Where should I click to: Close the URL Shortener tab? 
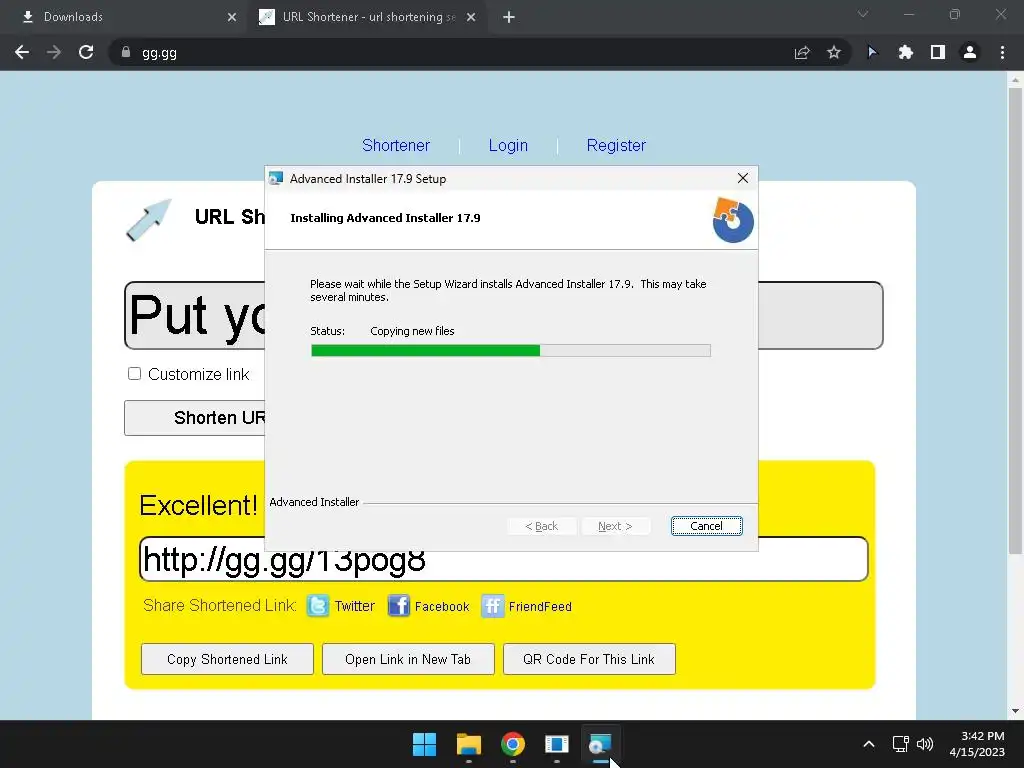tap(471, 17)
